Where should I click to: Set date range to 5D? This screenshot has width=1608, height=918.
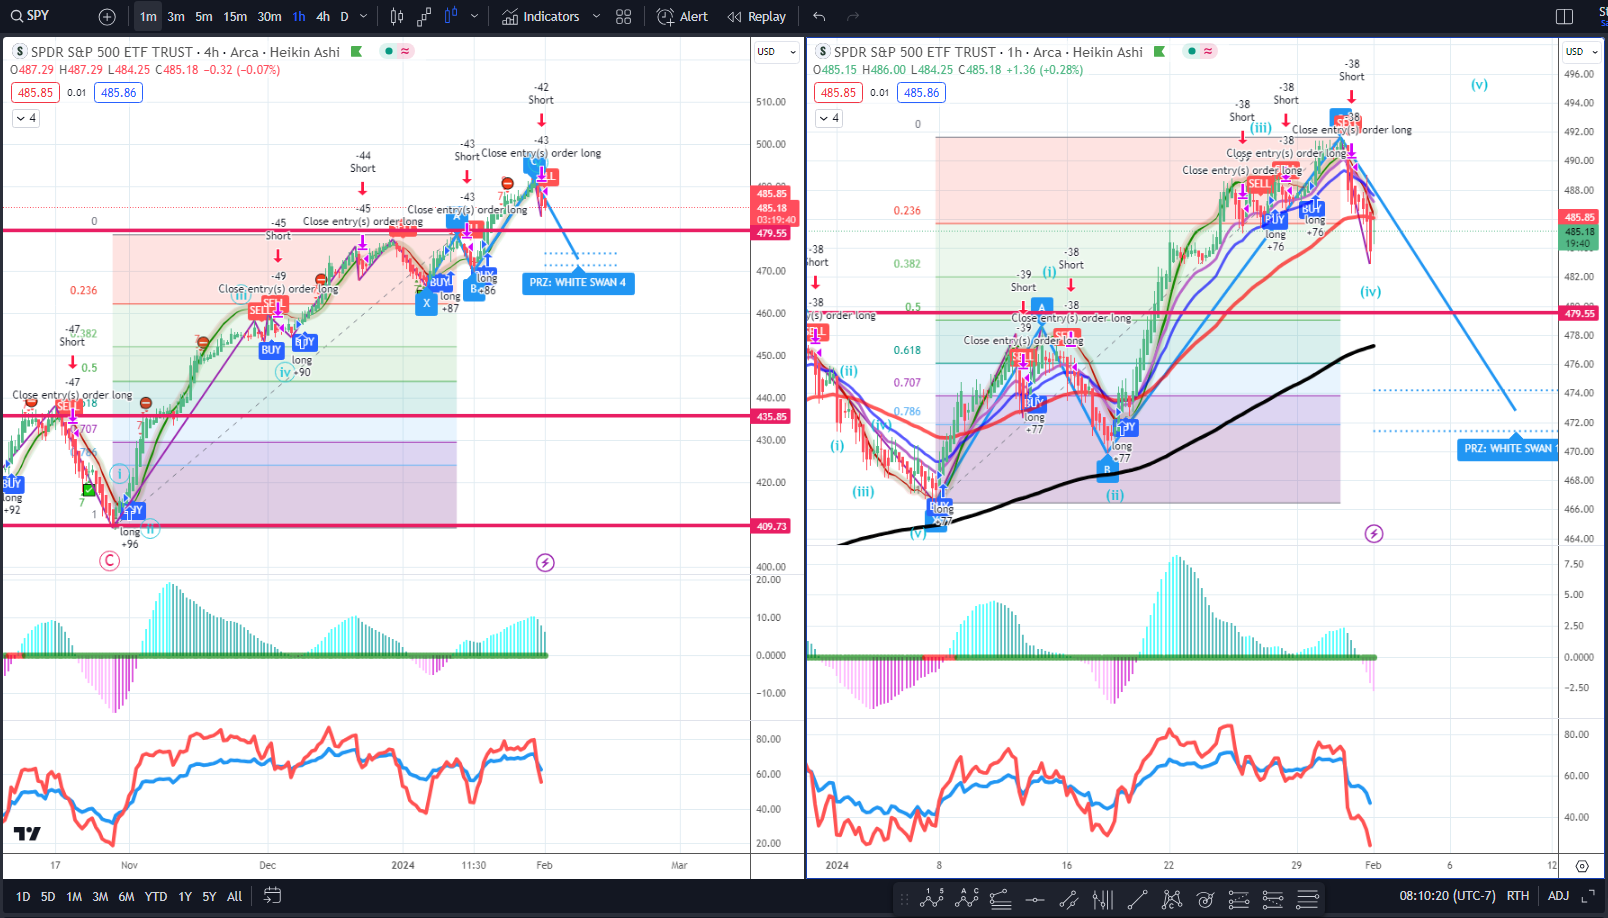coord(48,897)
